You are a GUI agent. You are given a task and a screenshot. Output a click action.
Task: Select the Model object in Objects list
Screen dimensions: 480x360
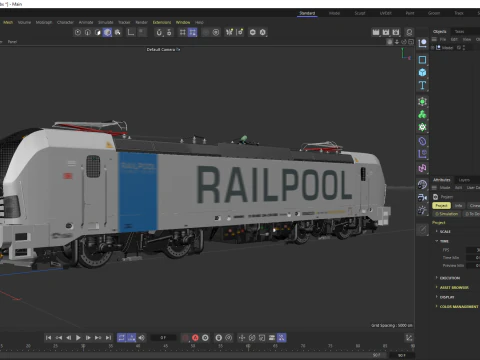pyautogui.click(x=447, y=48)
